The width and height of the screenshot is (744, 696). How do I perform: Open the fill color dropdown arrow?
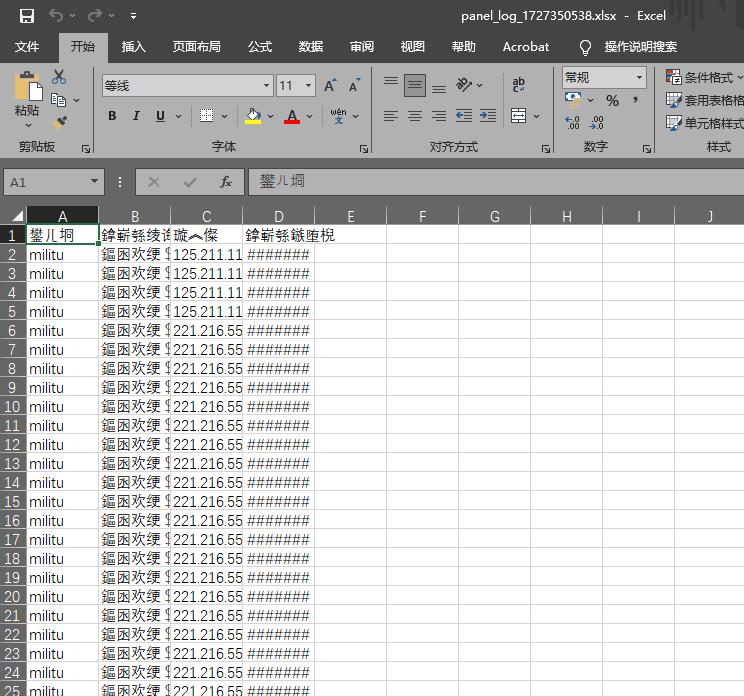[271, 116]
